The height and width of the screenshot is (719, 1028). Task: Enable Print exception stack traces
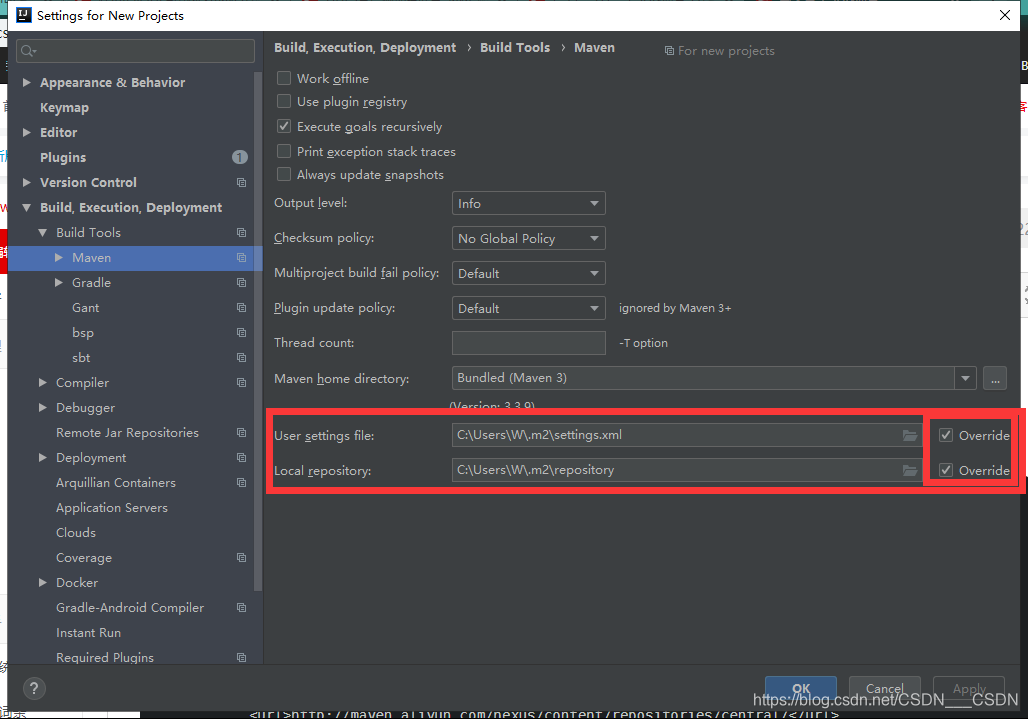284,151
